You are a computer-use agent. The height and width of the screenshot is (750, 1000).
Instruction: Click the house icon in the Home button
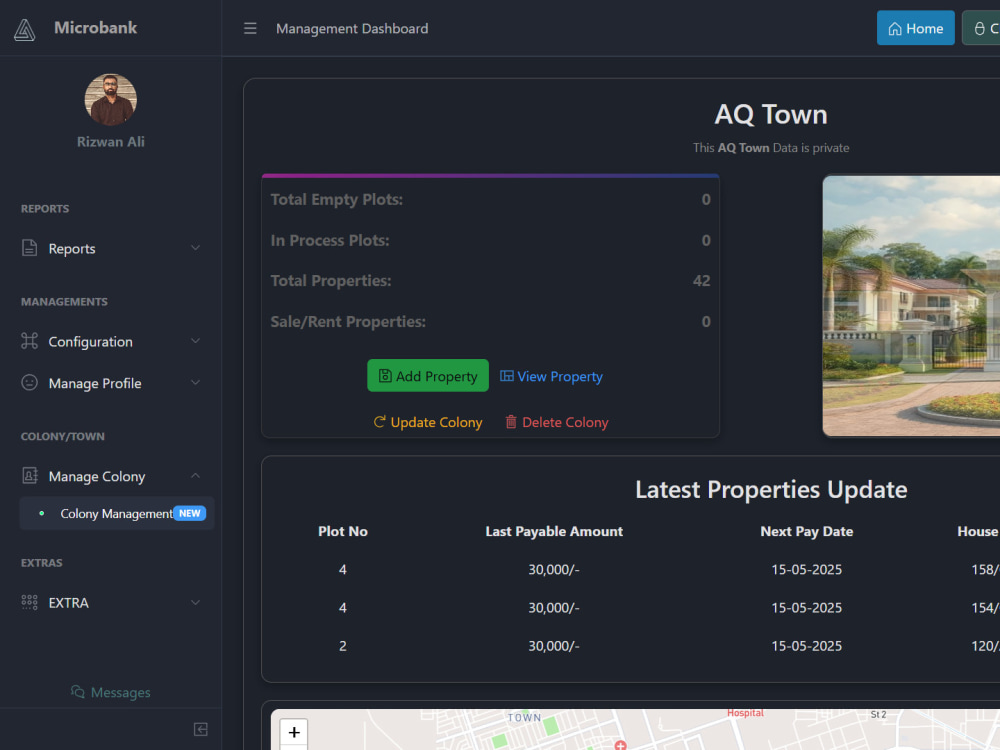(895, 29)
